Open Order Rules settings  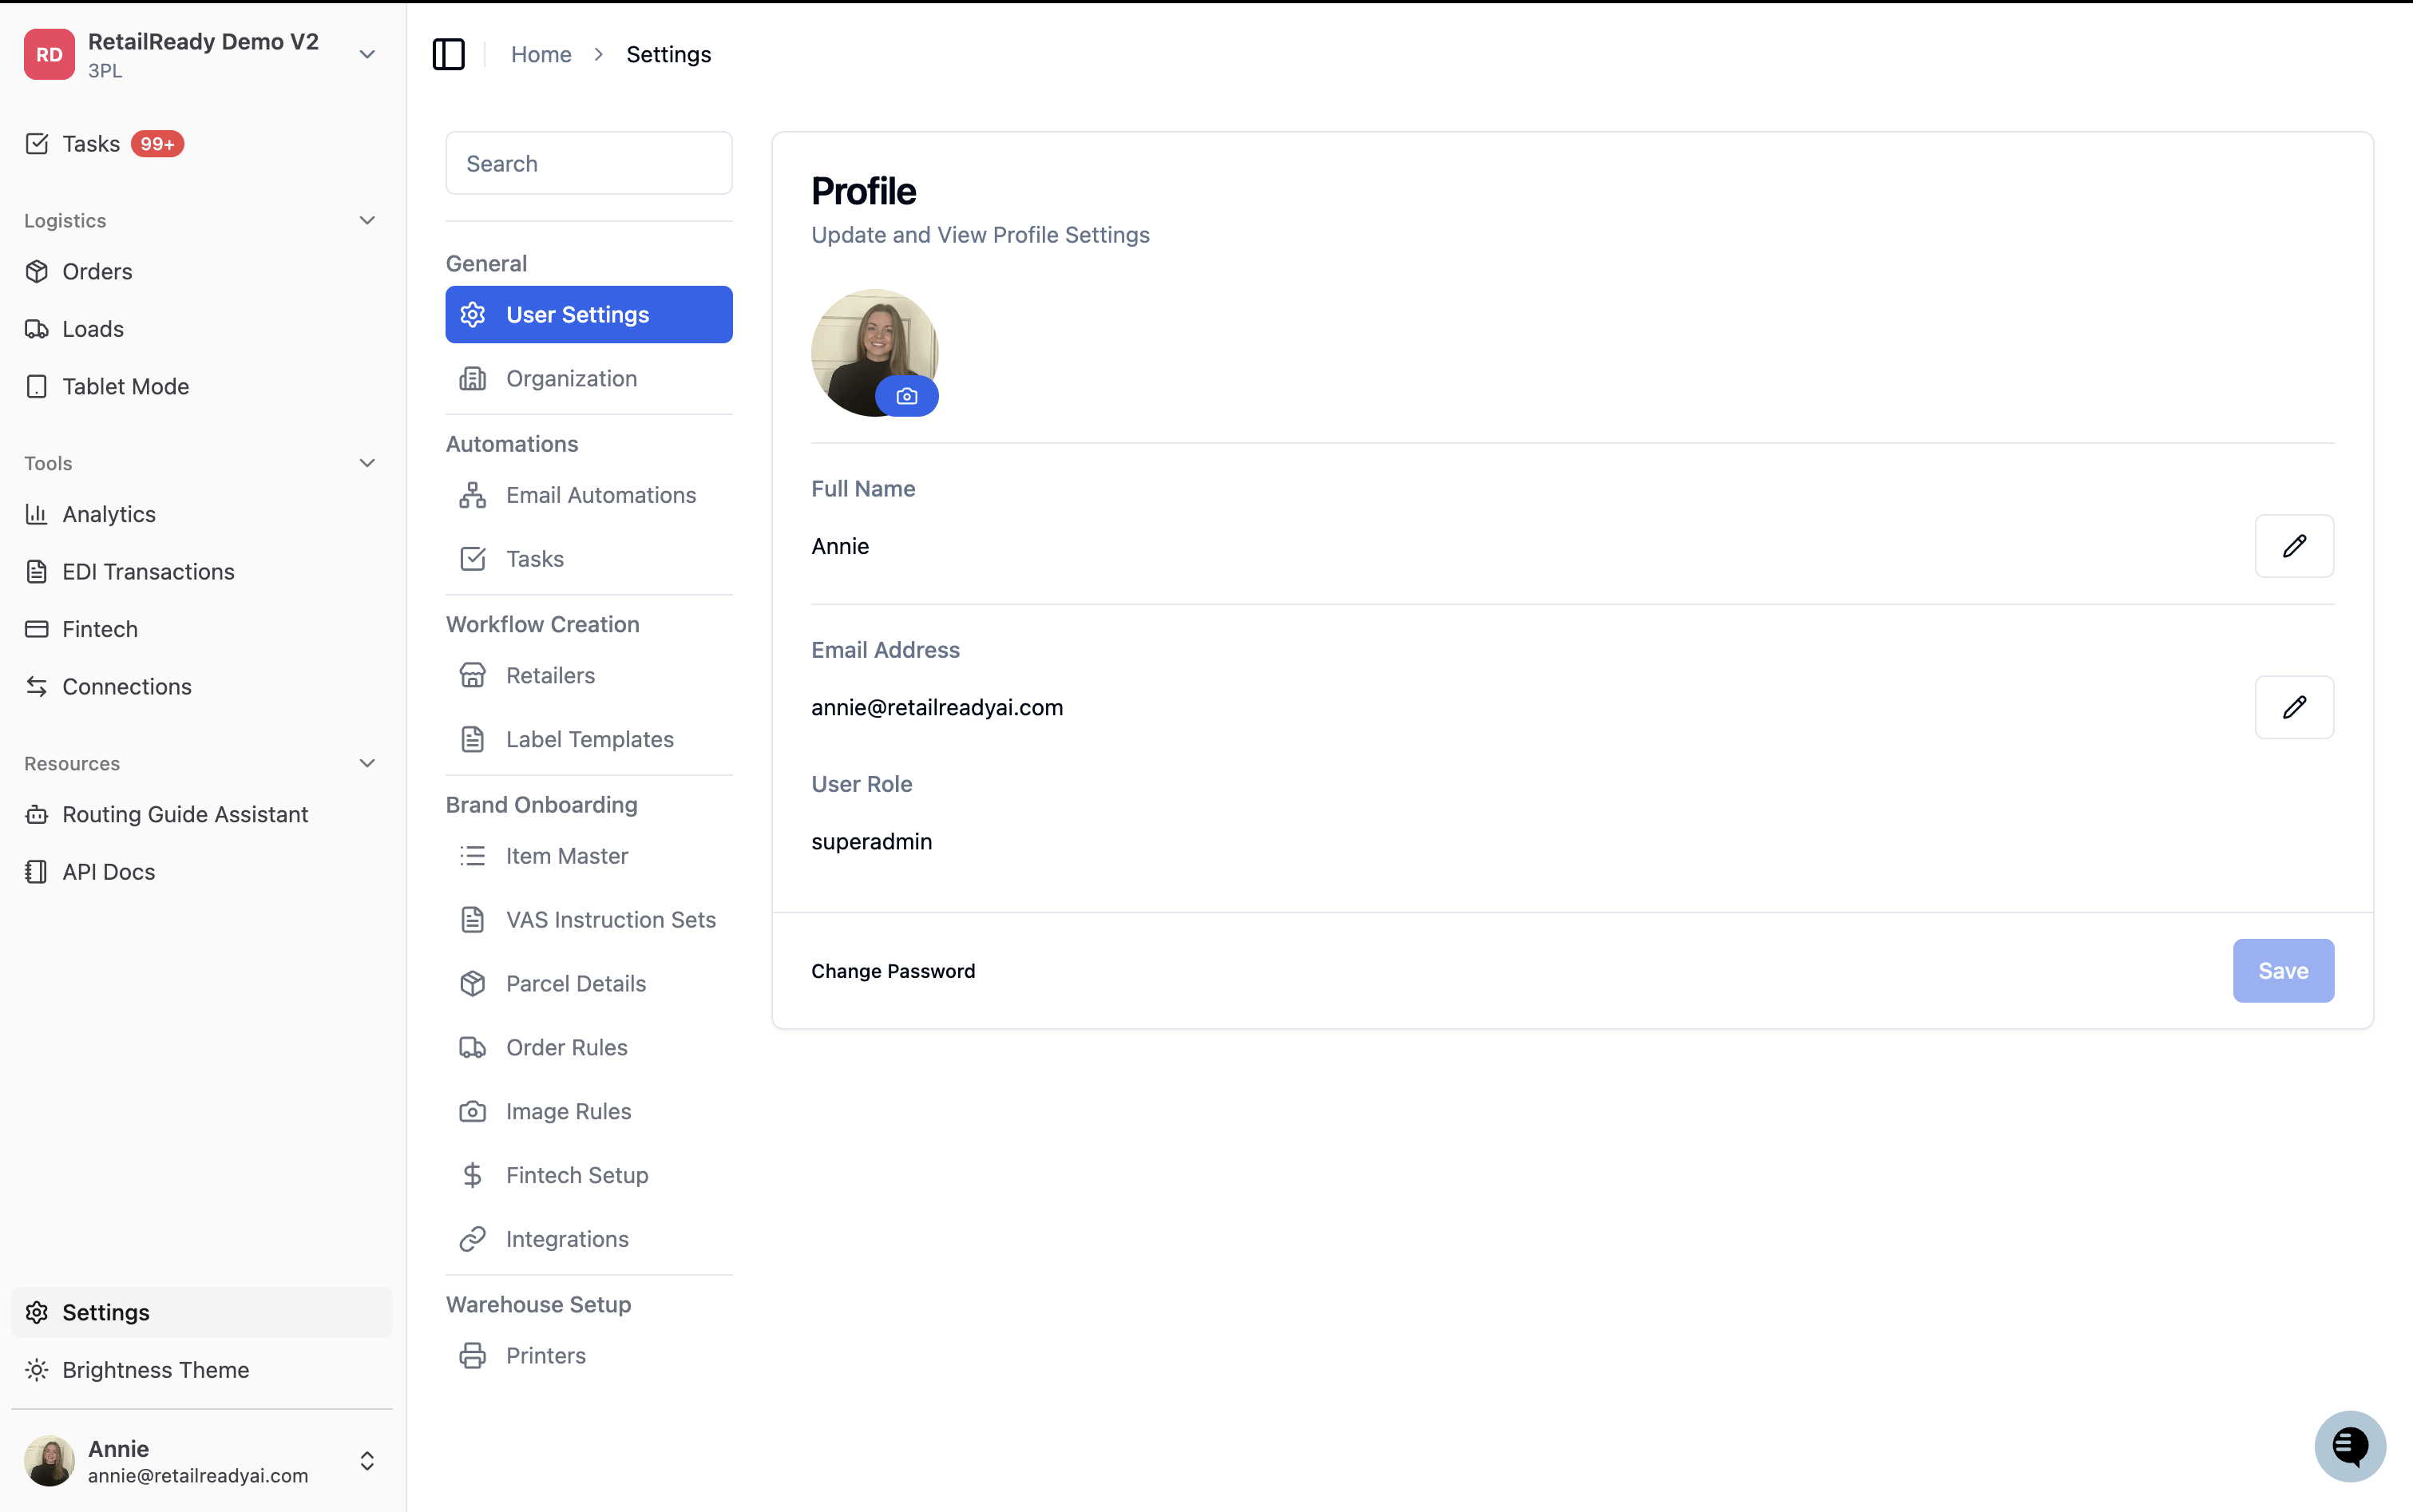(588, 1047)
